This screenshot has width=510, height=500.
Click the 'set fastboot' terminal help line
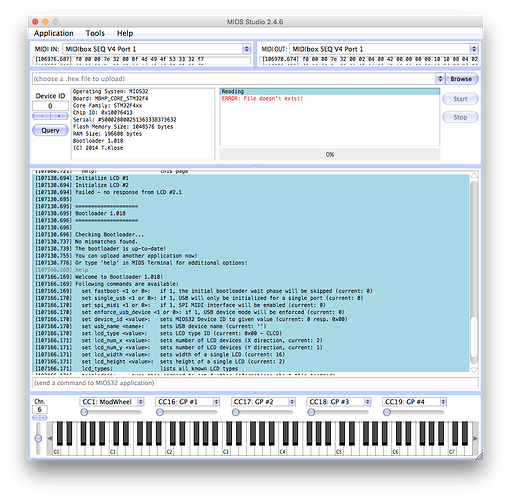227,291
